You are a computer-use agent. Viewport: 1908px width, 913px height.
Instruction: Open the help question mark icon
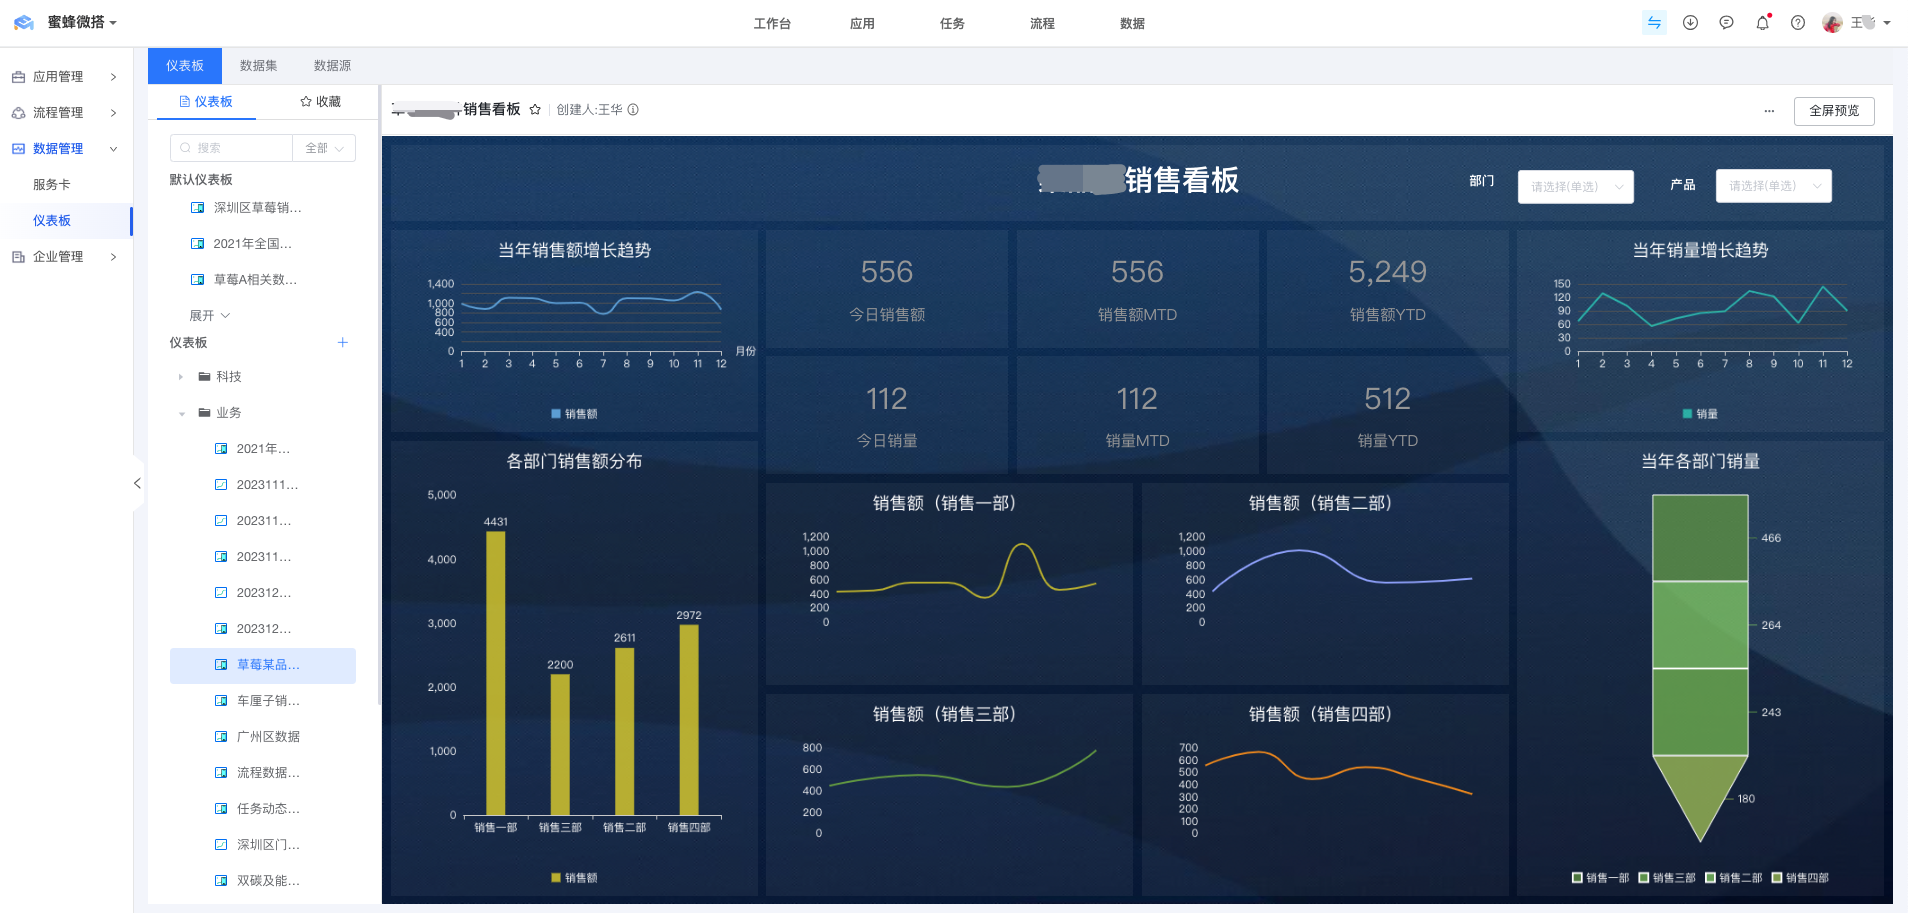click(1798, 23)
